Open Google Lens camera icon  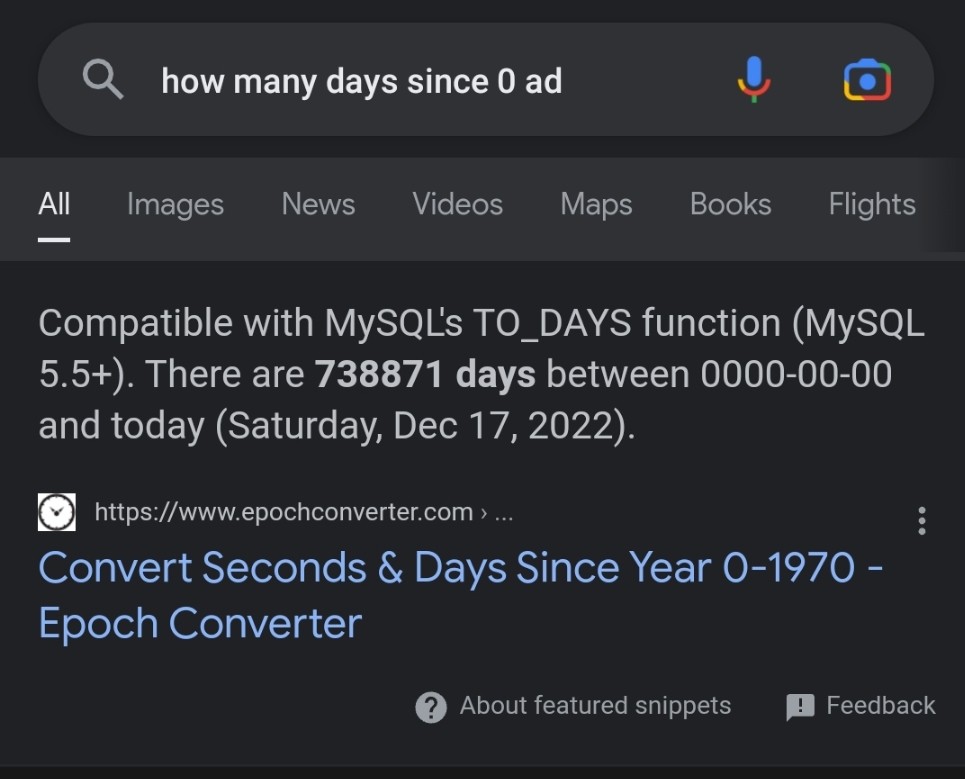867,80
